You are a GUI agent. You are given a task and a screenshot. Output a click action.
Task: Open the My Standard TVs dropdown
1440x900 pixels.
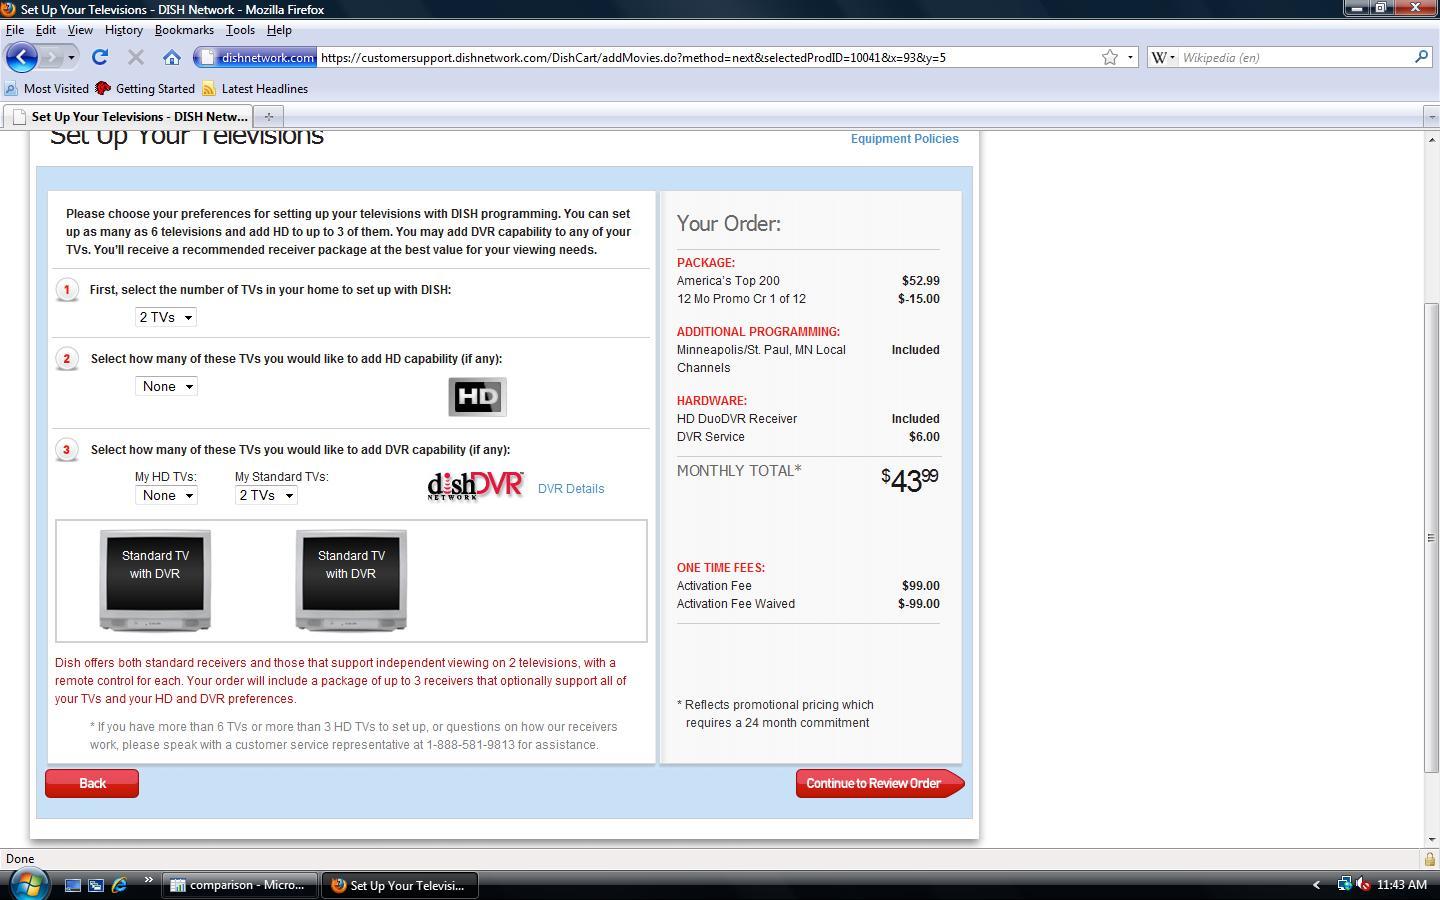coord(266,495)
